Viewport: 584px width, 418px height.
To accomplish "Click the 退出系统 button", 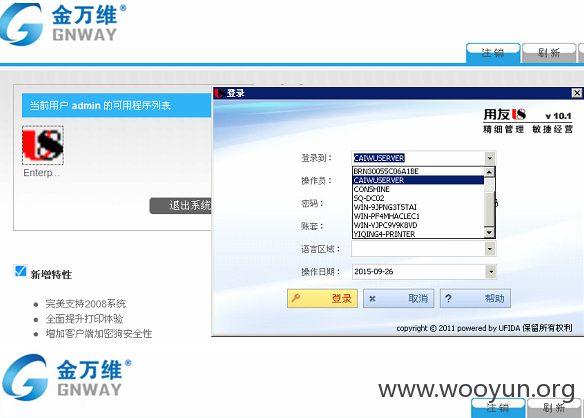I will coord(181,206).
